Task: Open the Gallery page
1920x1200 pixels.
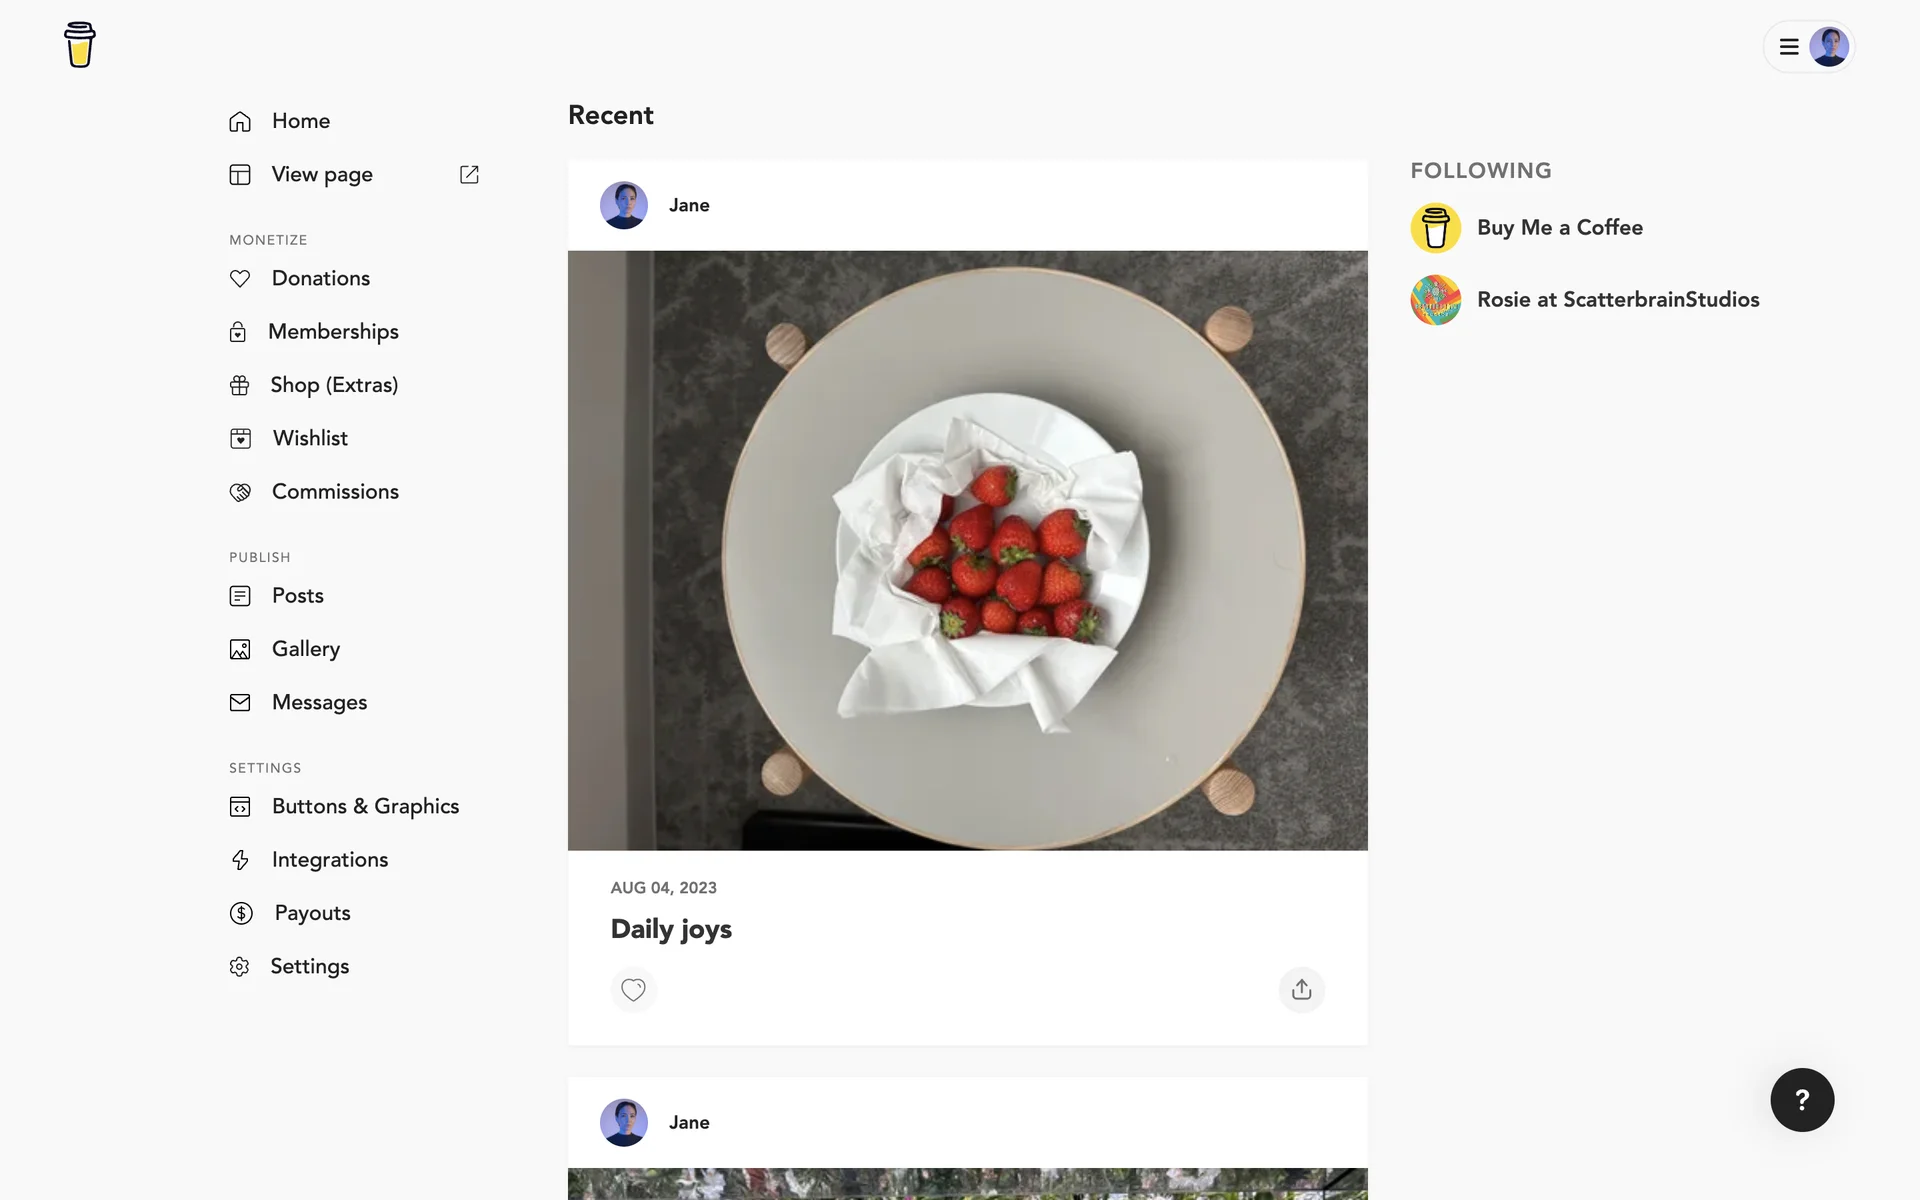Action: pyautogui.click(x=305, y=649)
